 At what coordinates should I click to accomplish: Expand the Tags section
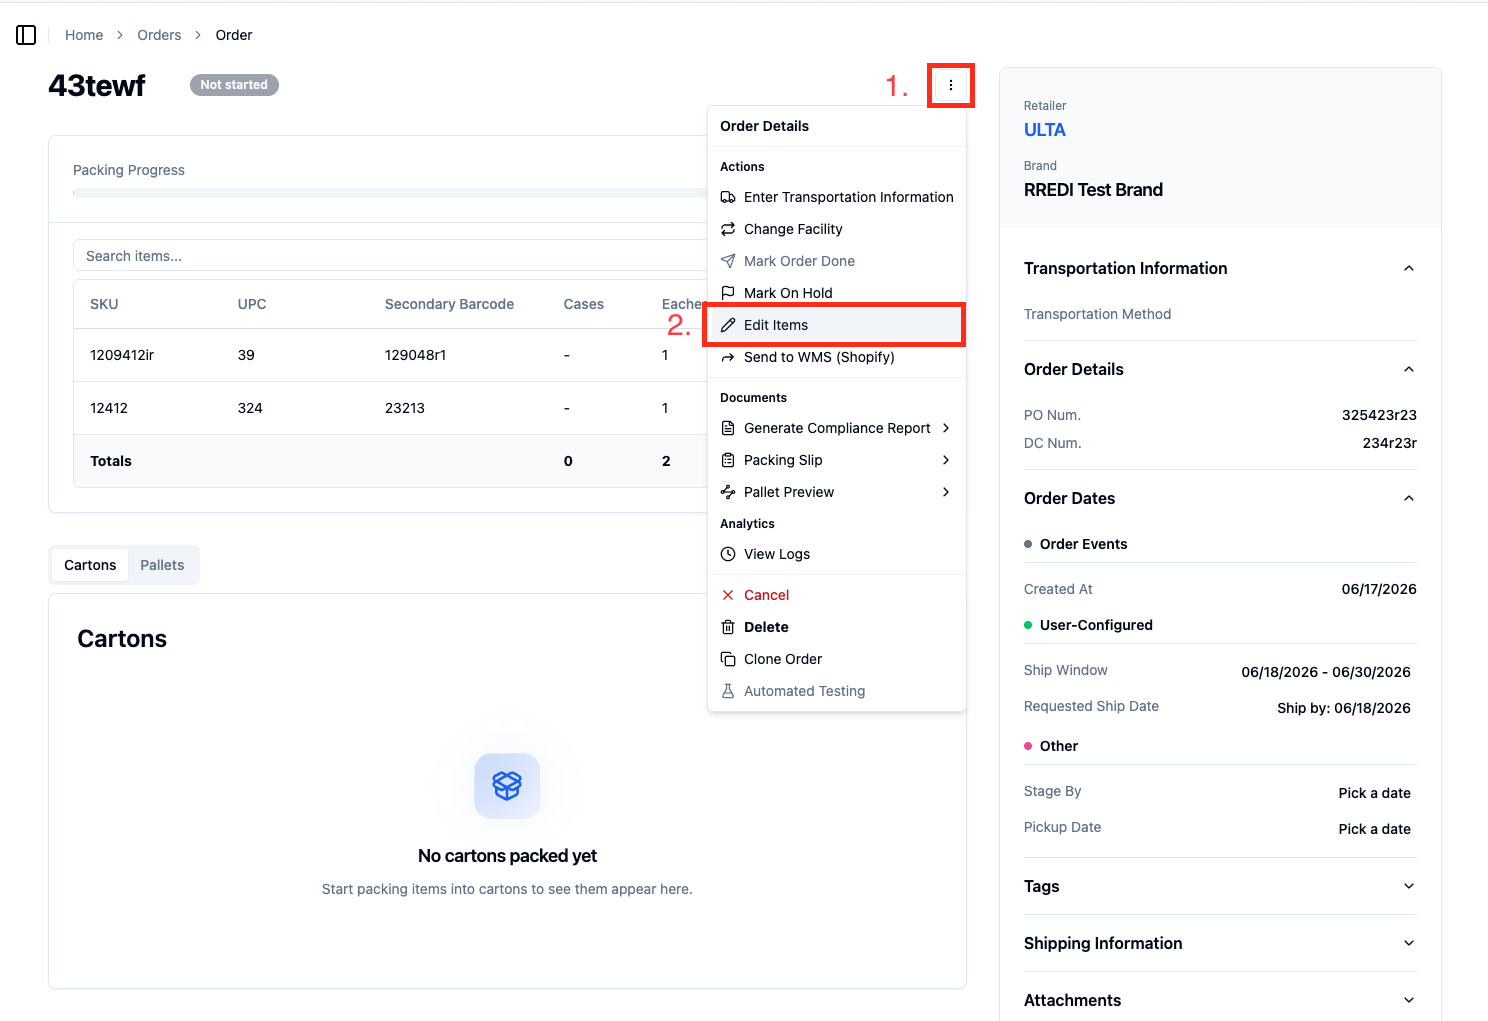point(1409,886)
